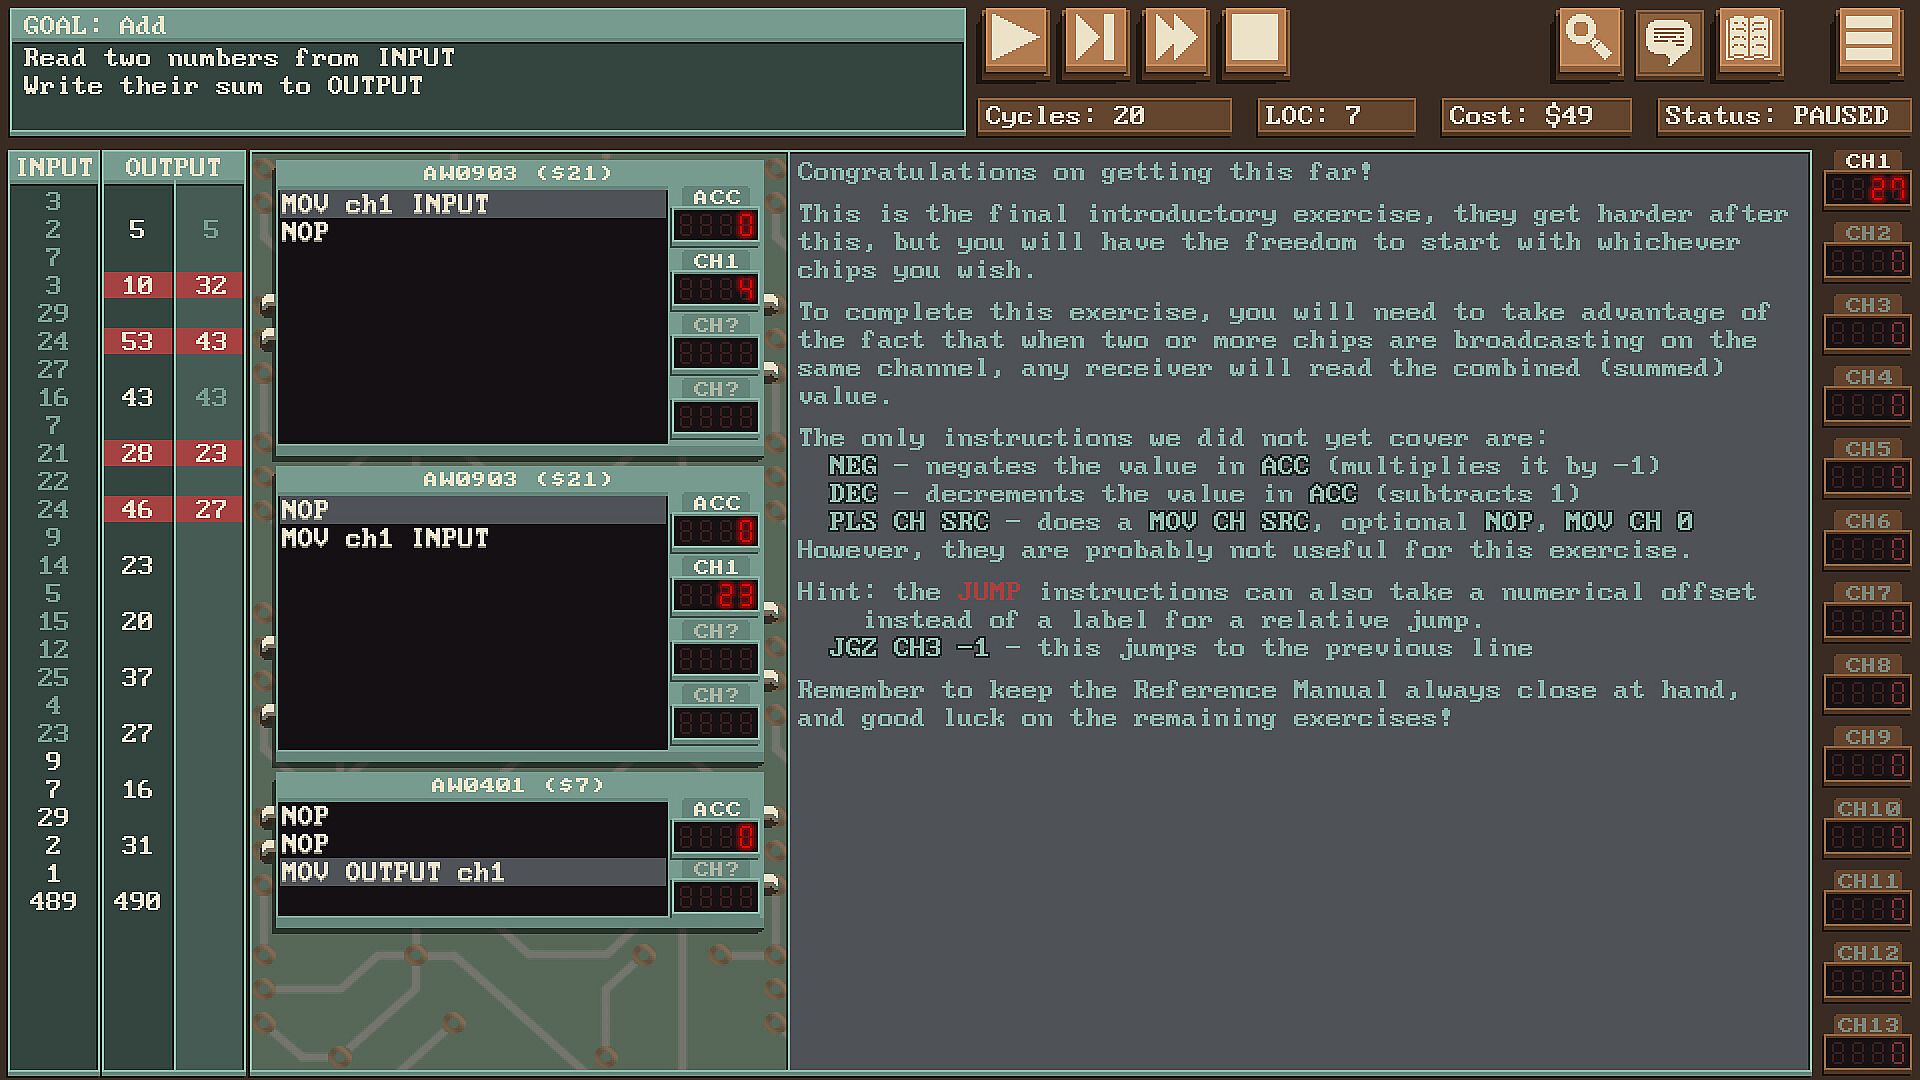Click the OUTPUT column header
The width and height of the screenshot is (1920, 1080).
pyautogui.click(x=172, y=167)
